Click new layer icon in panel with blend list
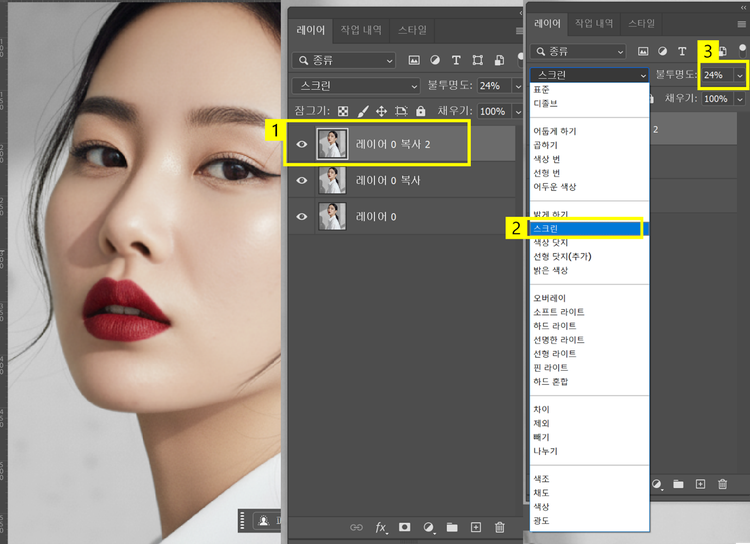 point(700,484)
